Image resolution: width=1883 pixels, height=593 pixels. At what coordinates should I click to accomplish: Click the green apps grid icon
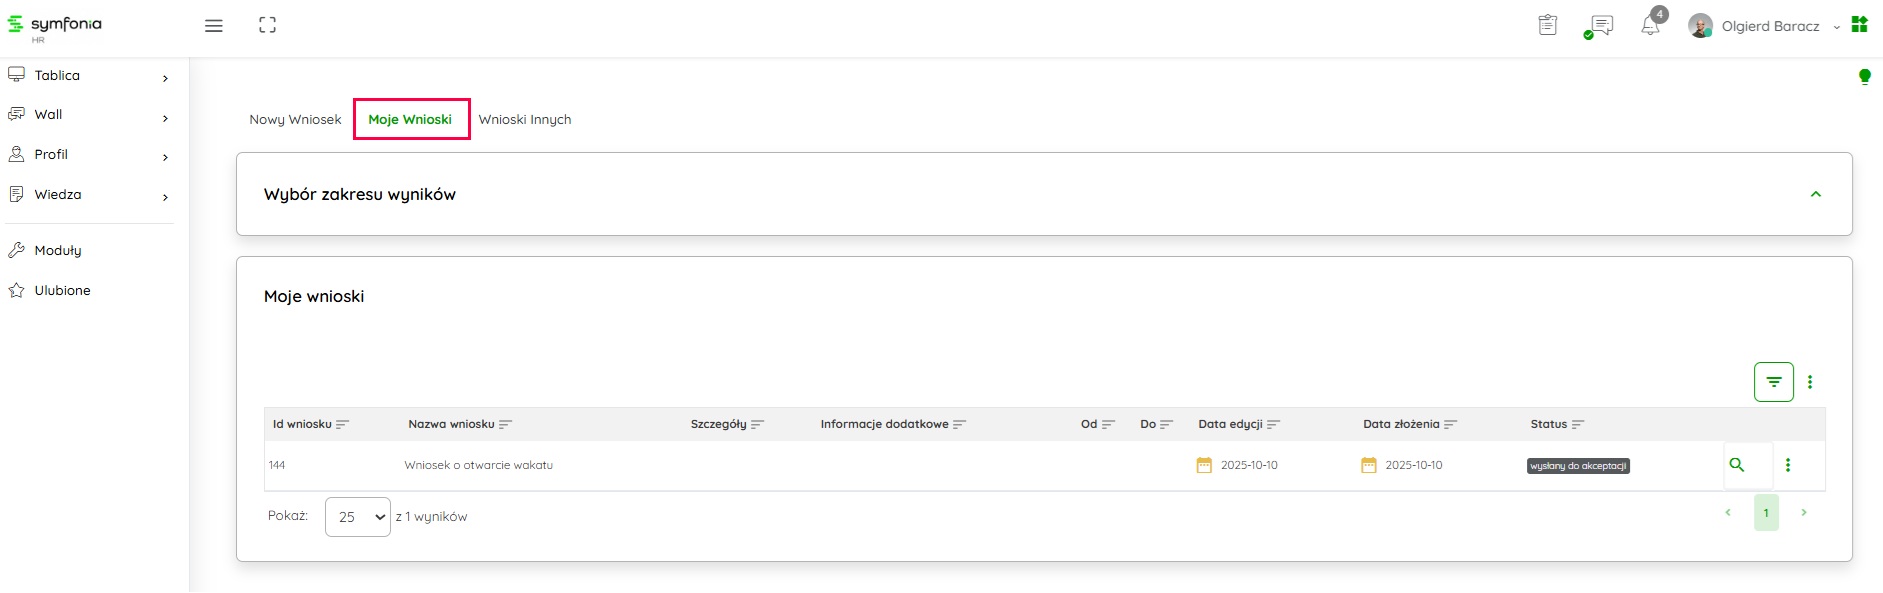(1859, 25)
